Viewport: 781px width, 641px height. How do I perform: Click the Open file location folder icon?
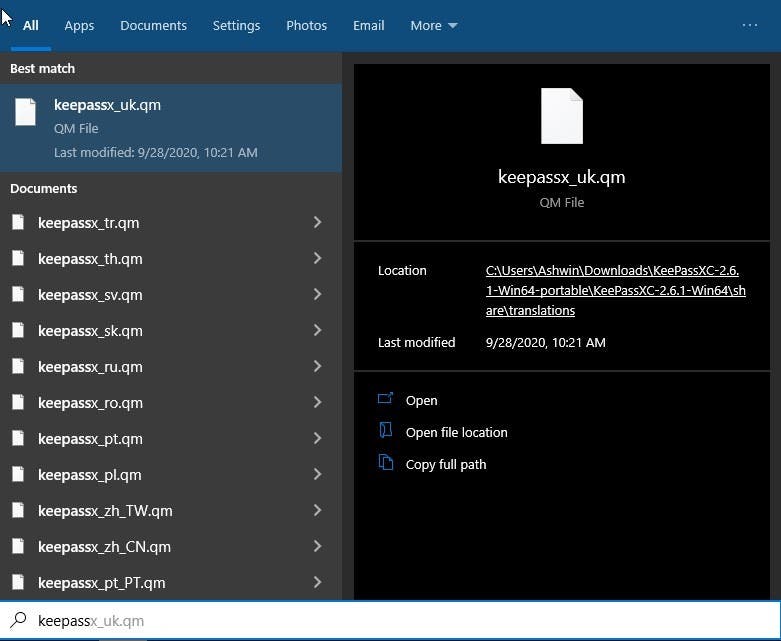(x=386, y=431)
